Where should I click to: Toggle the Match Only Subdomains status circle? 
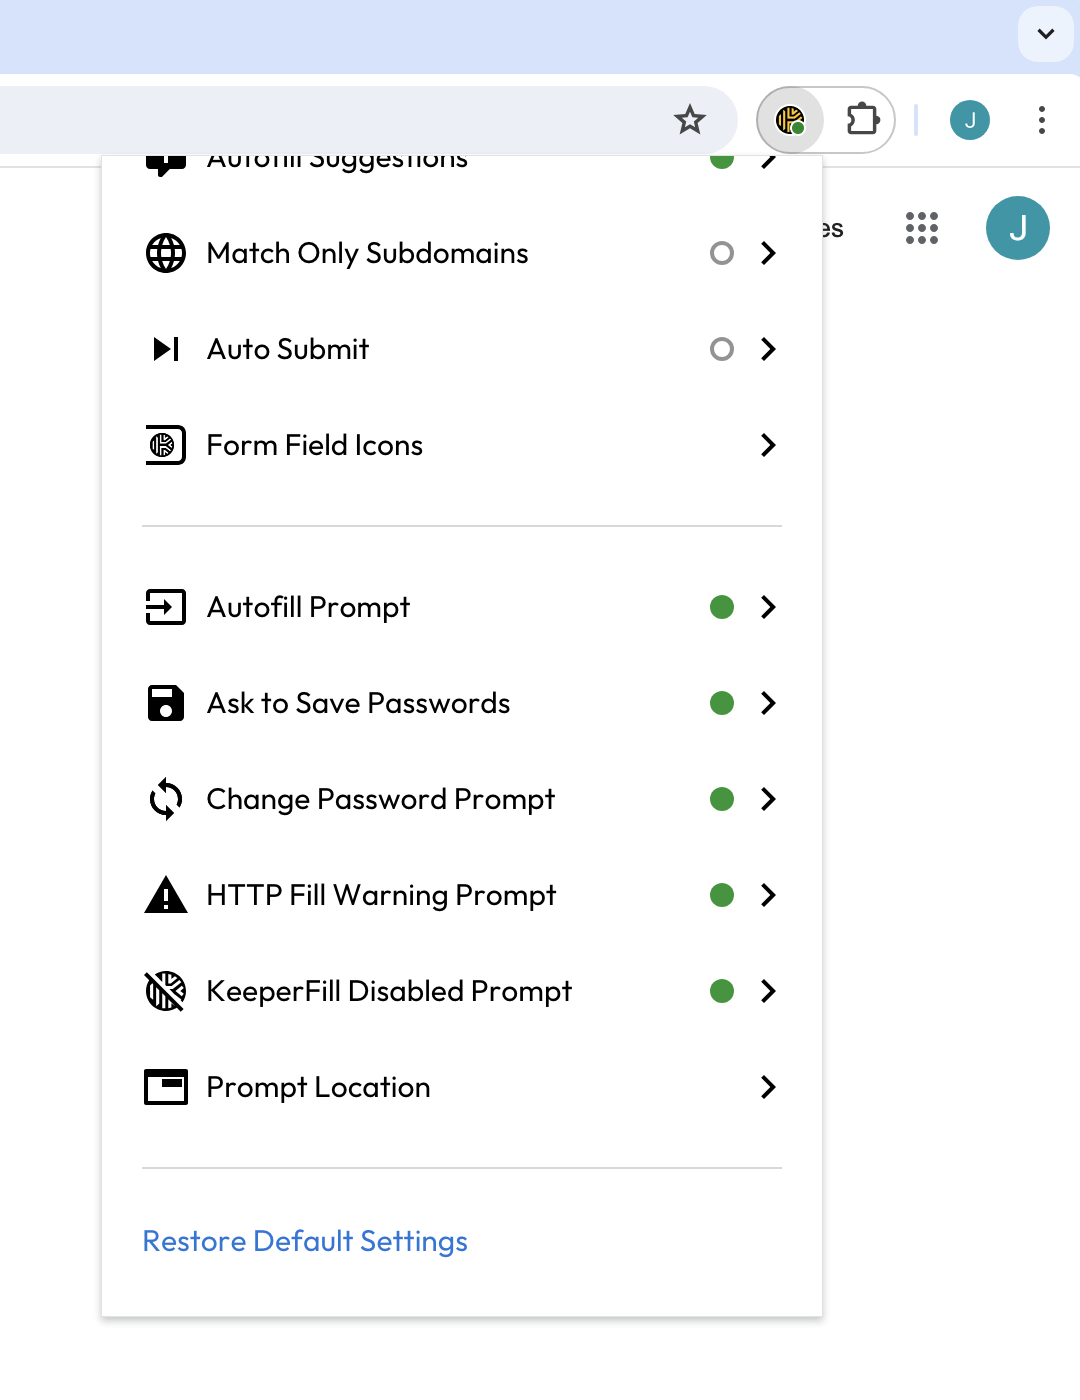tap(722, 253)
